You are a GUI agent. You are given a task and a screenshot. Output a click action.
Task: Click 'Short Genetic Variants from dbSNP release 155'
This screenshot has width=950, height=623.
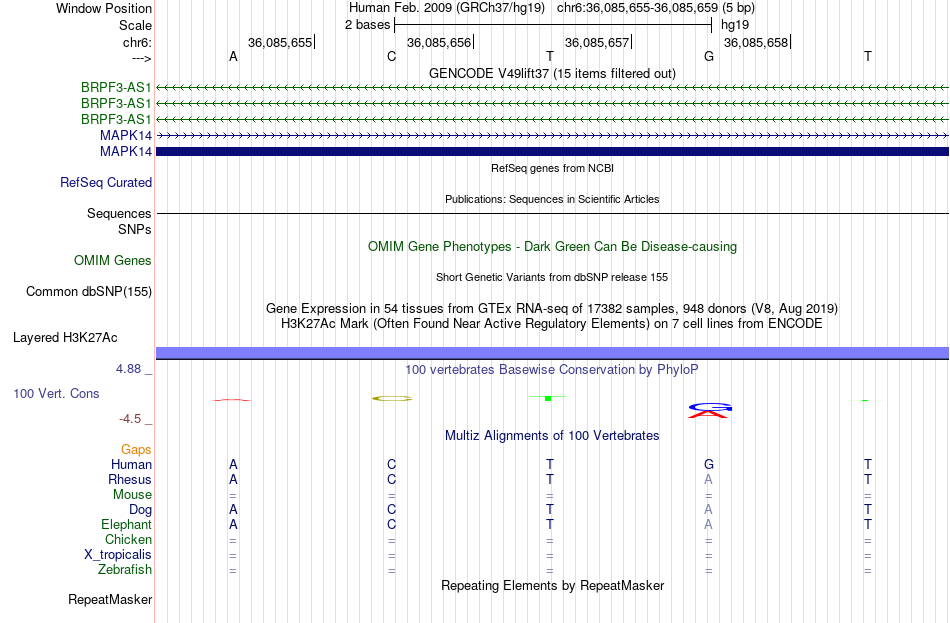[552, 277]
